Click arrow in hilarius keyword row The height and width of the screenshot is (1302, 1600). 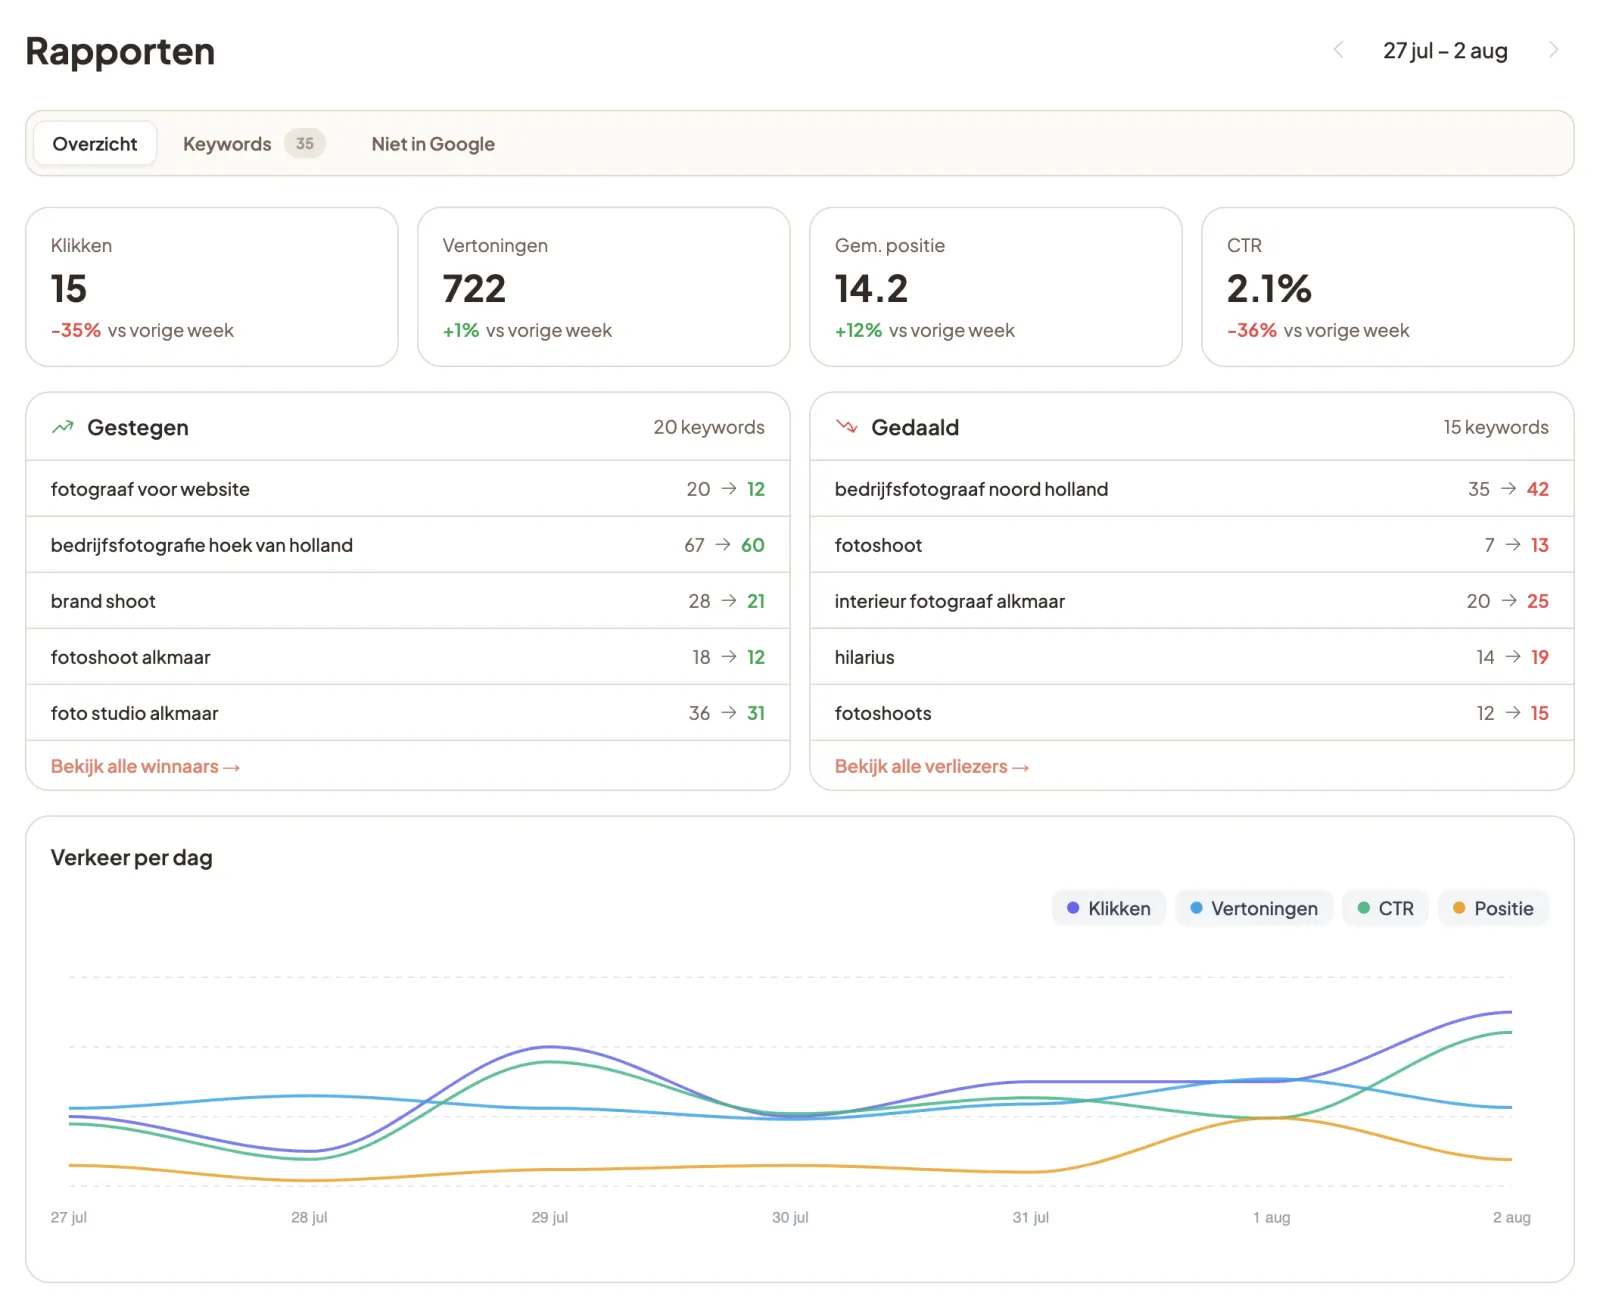tap(1513, 657)
